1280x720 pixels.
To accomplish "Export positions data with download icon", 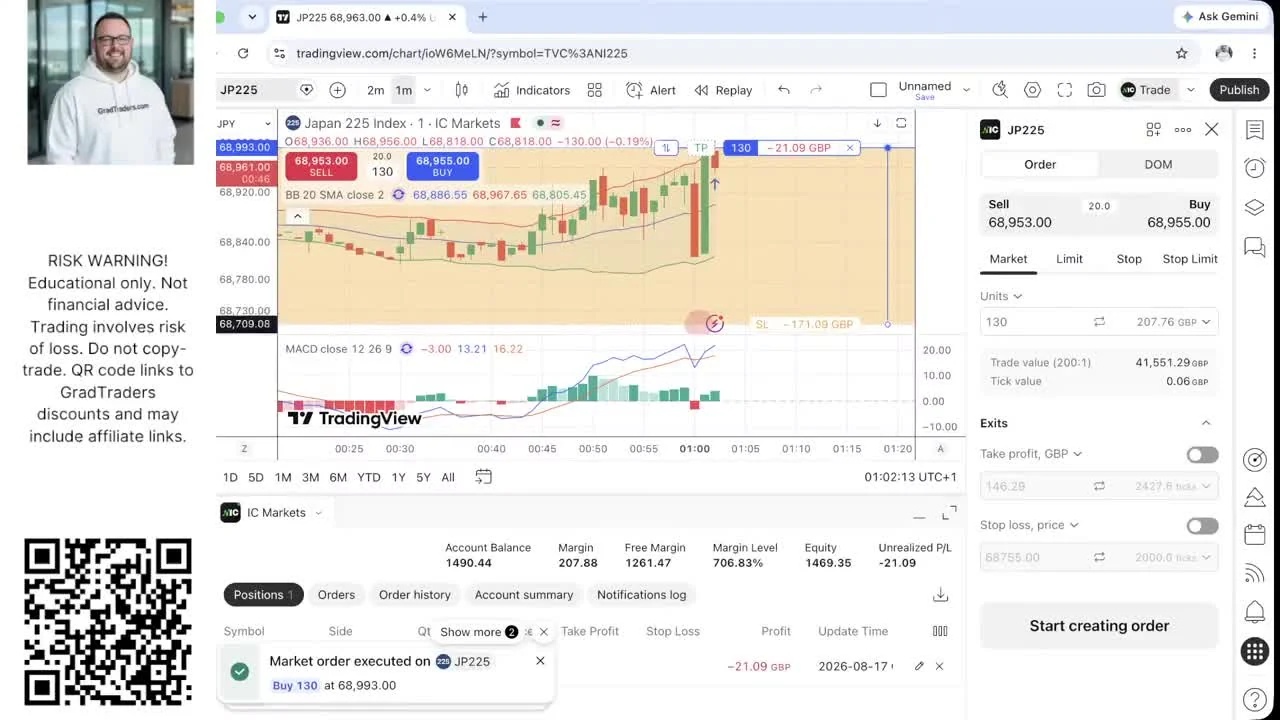I will click(x=940, y=595).
